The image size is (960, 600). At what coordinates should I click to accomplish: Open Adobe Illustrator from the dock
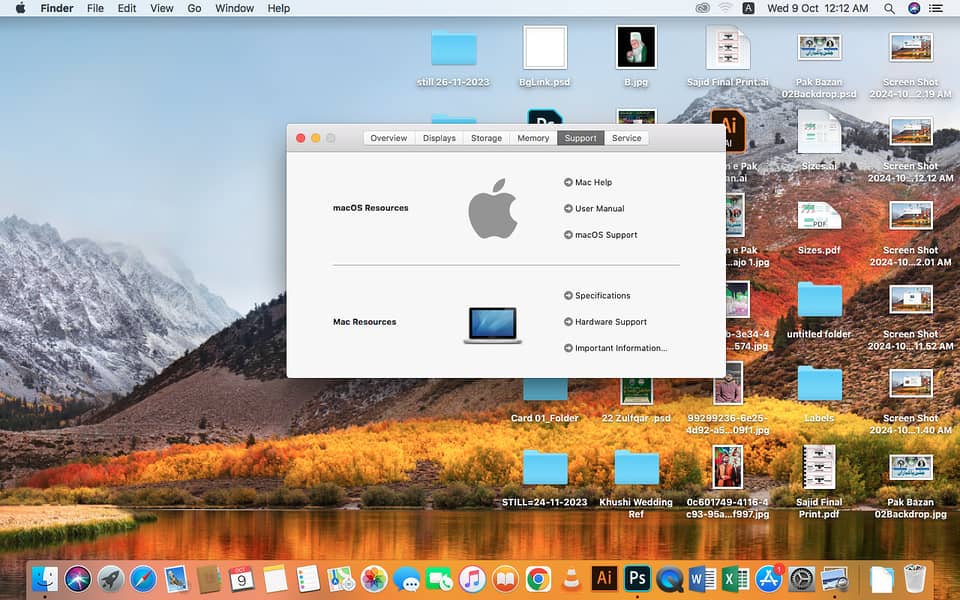604,578
